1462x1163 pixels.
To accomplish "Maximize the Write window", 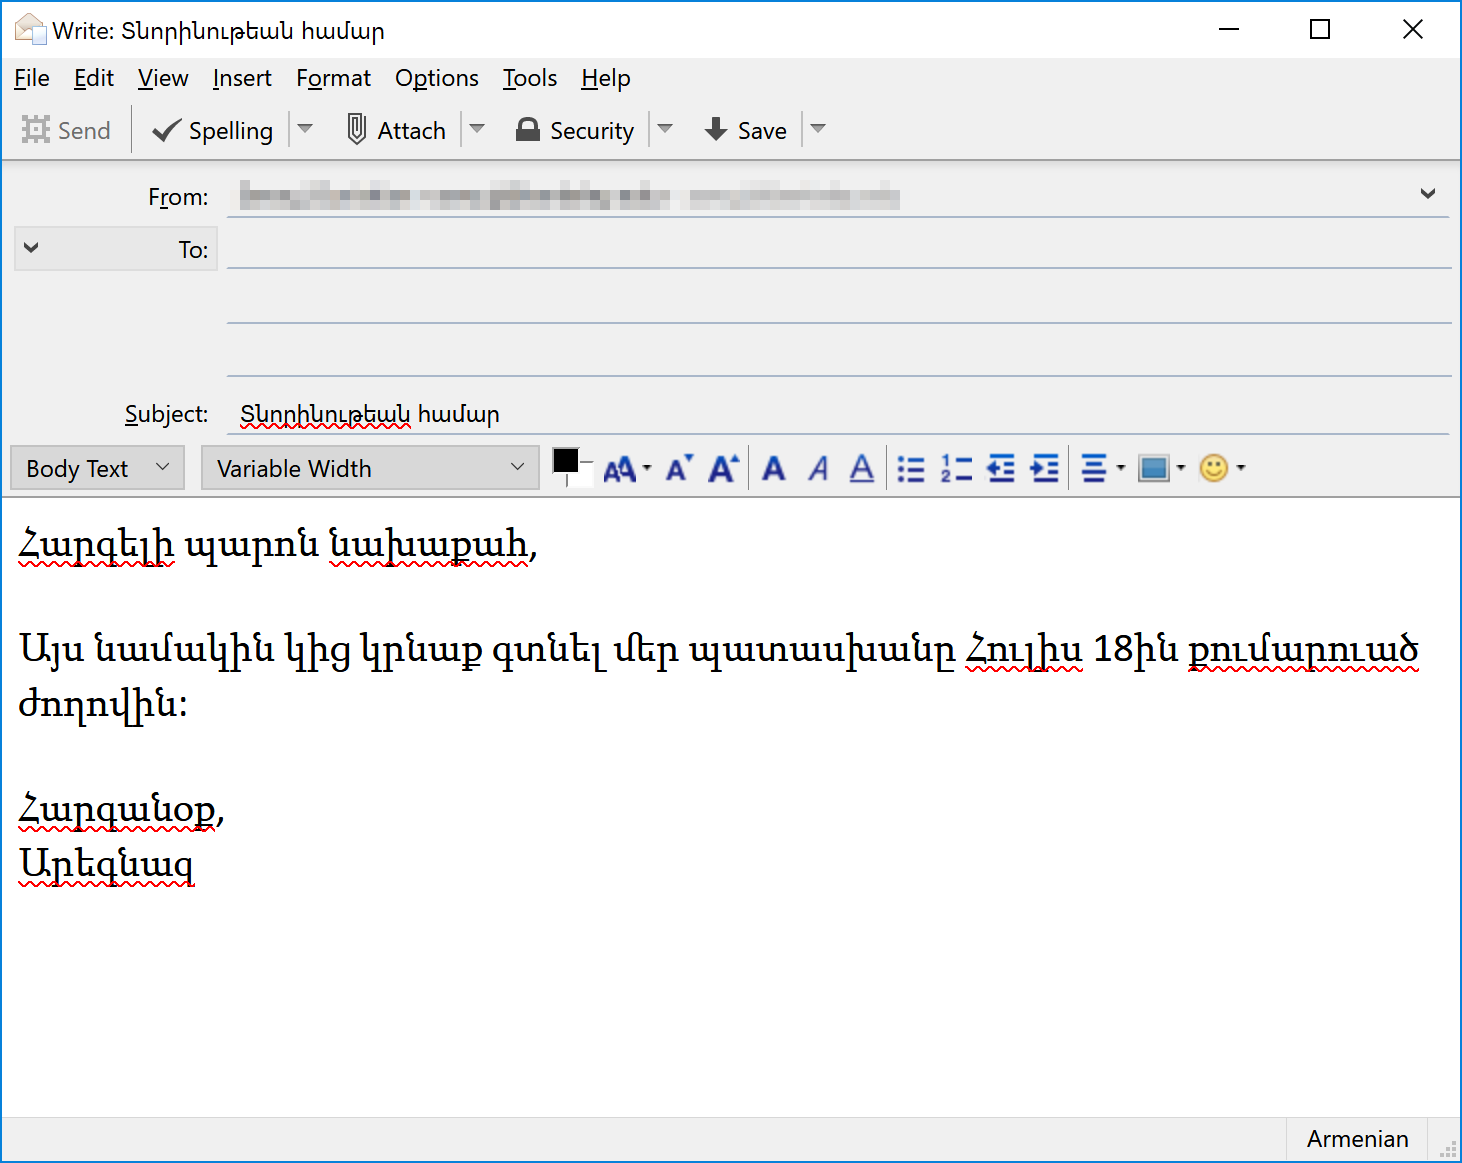I will pyautogui.click(x=1320, y=29).
